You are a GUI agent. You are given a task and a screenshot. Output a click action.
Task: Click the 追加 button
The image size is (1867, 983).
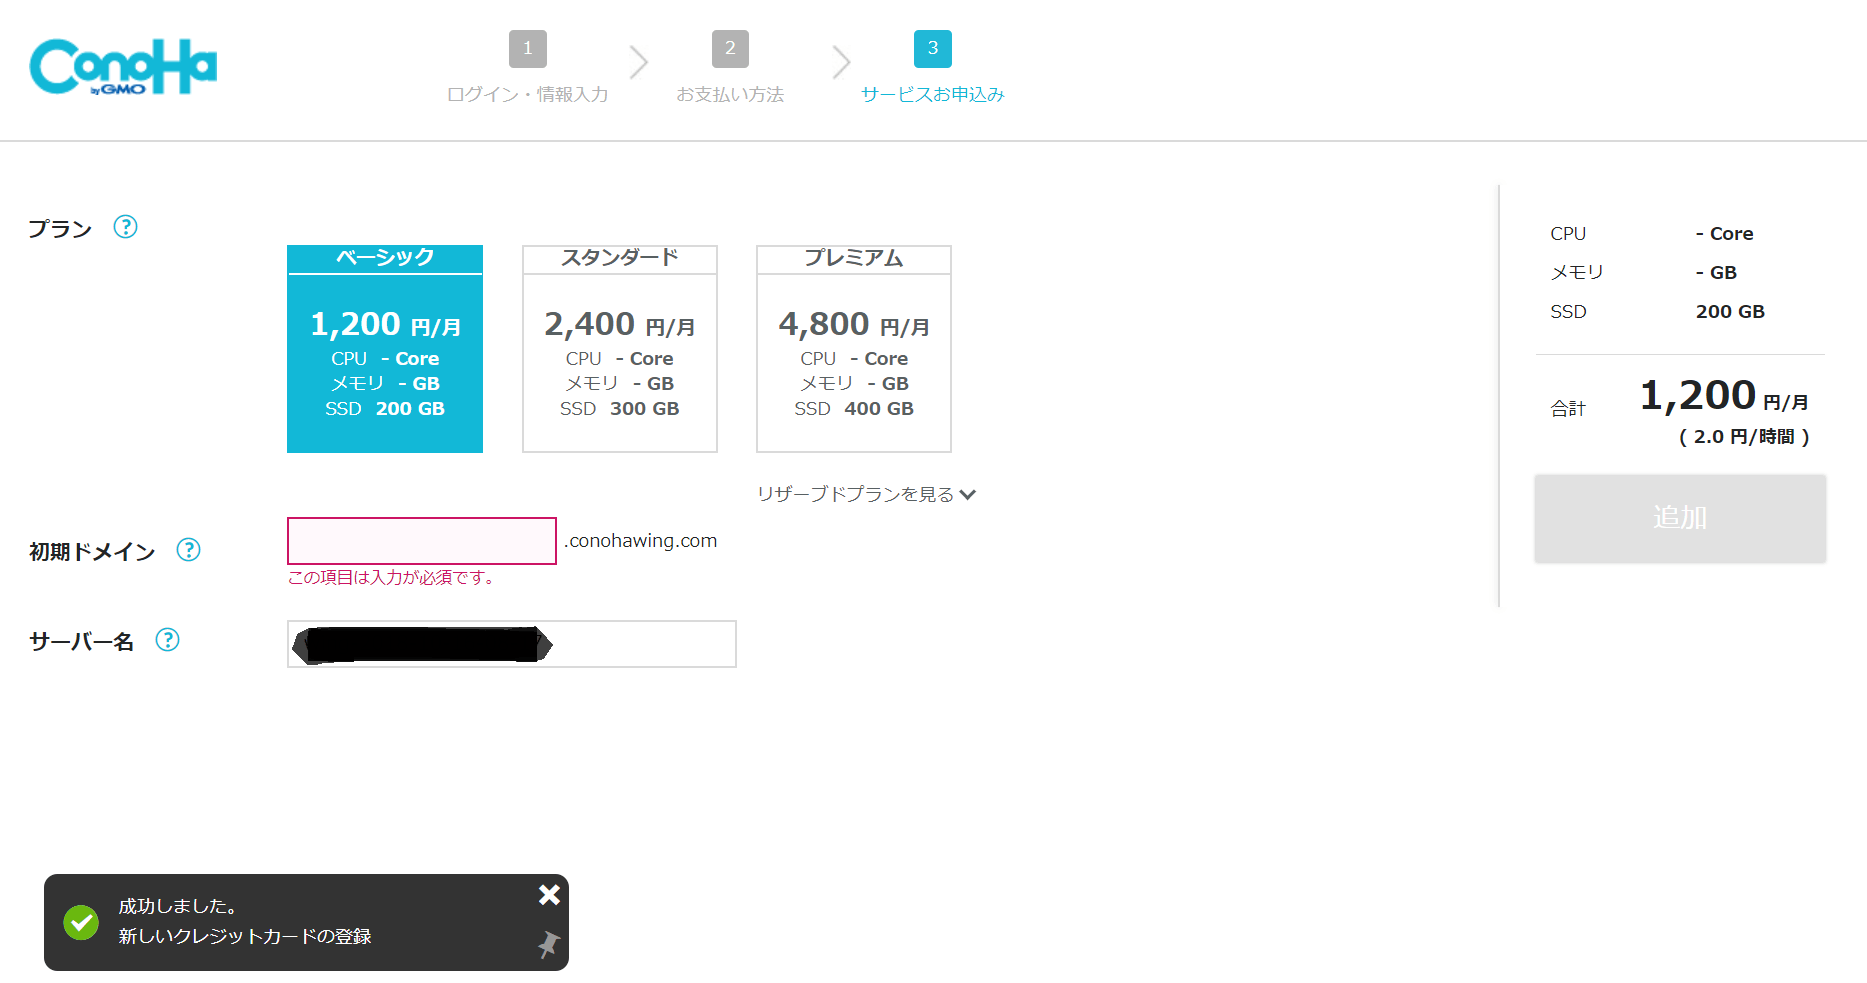pos(1680,518)
